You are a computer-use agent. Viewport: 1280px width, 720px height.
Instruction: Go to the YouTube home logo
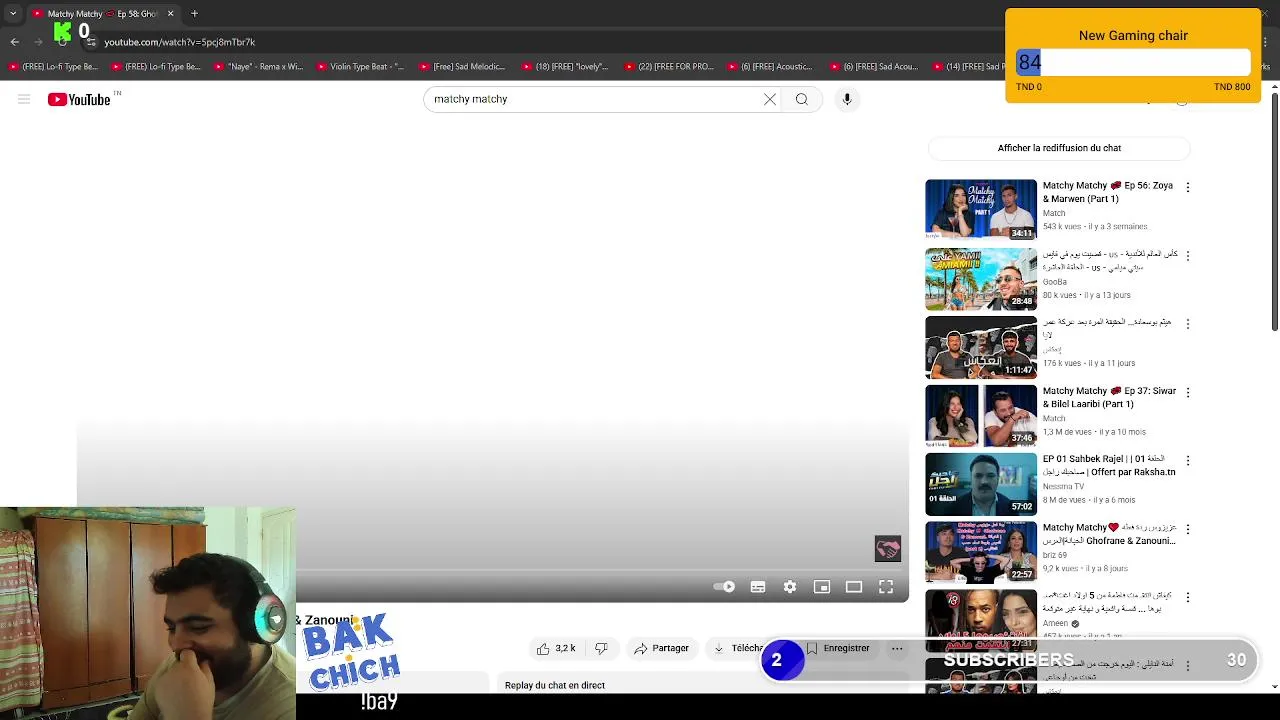pos(79,99)
